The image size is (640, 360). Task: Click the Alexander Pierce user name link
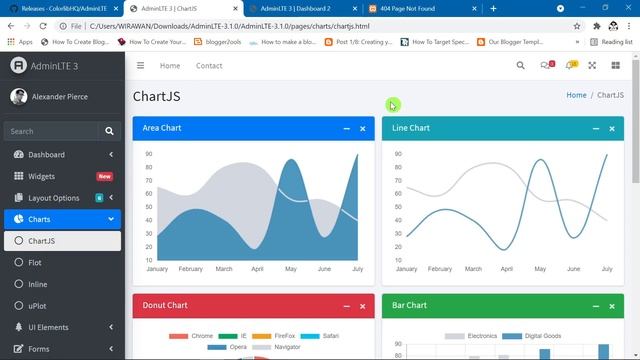point(60,97)
